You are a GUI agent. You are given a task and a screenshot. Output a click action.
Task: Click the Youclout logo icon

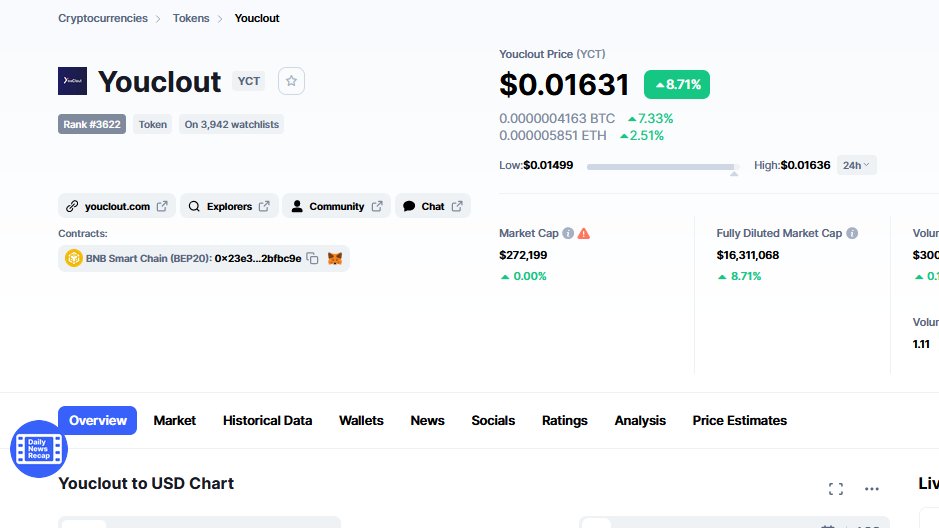click(x=72, y=81)
